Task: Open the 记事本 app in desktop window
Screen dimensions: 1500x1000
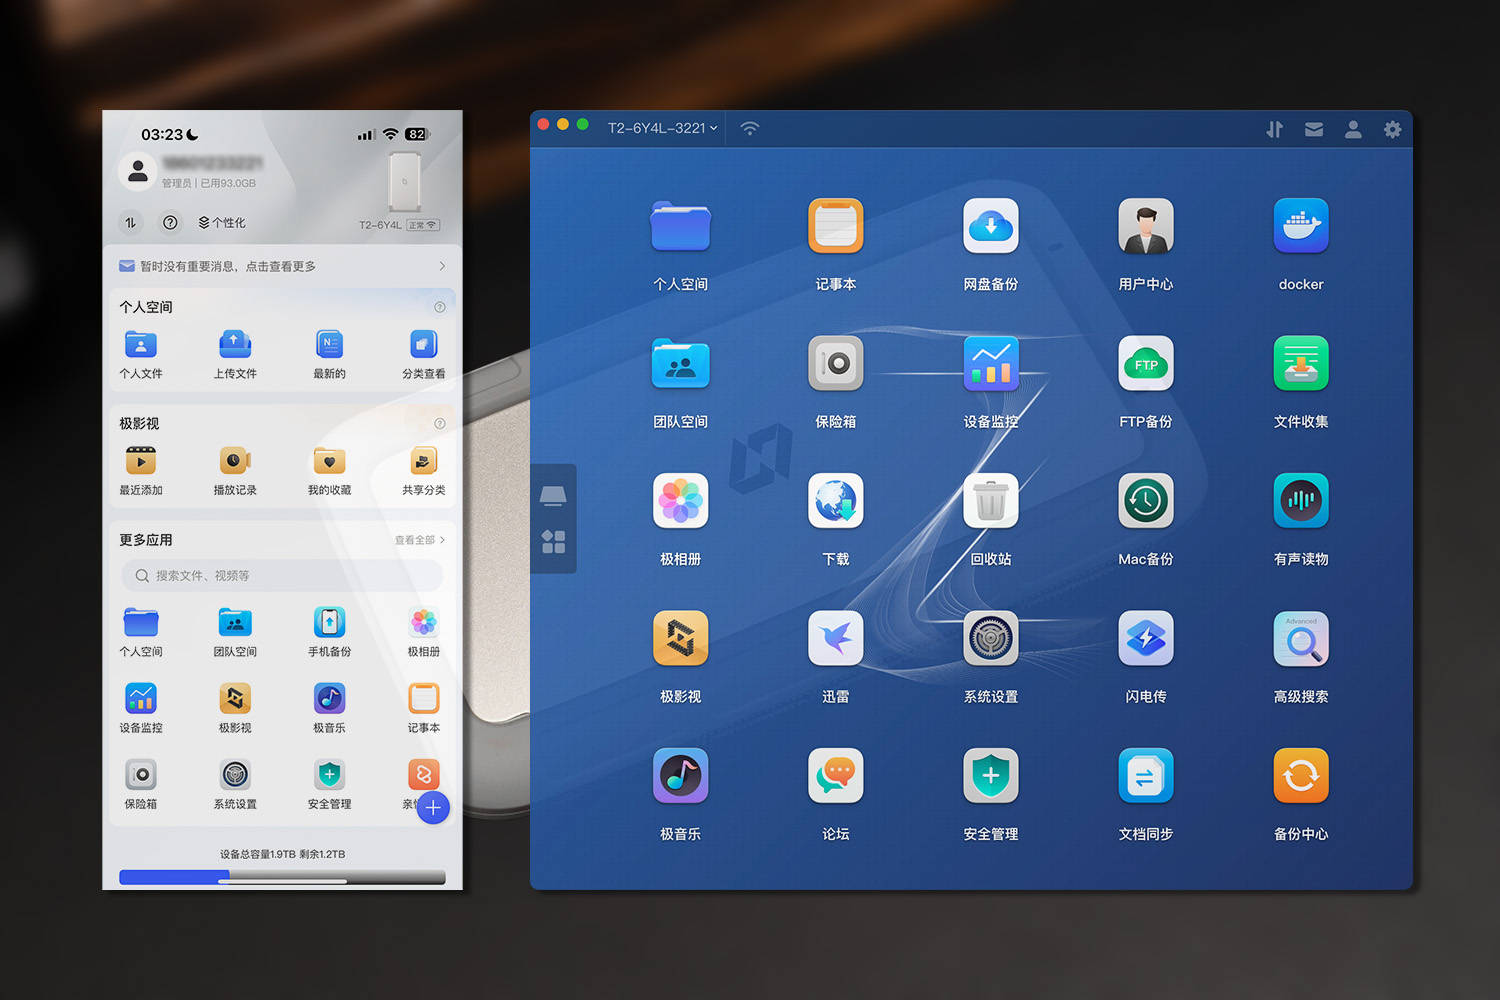Action: coord(835,226)
